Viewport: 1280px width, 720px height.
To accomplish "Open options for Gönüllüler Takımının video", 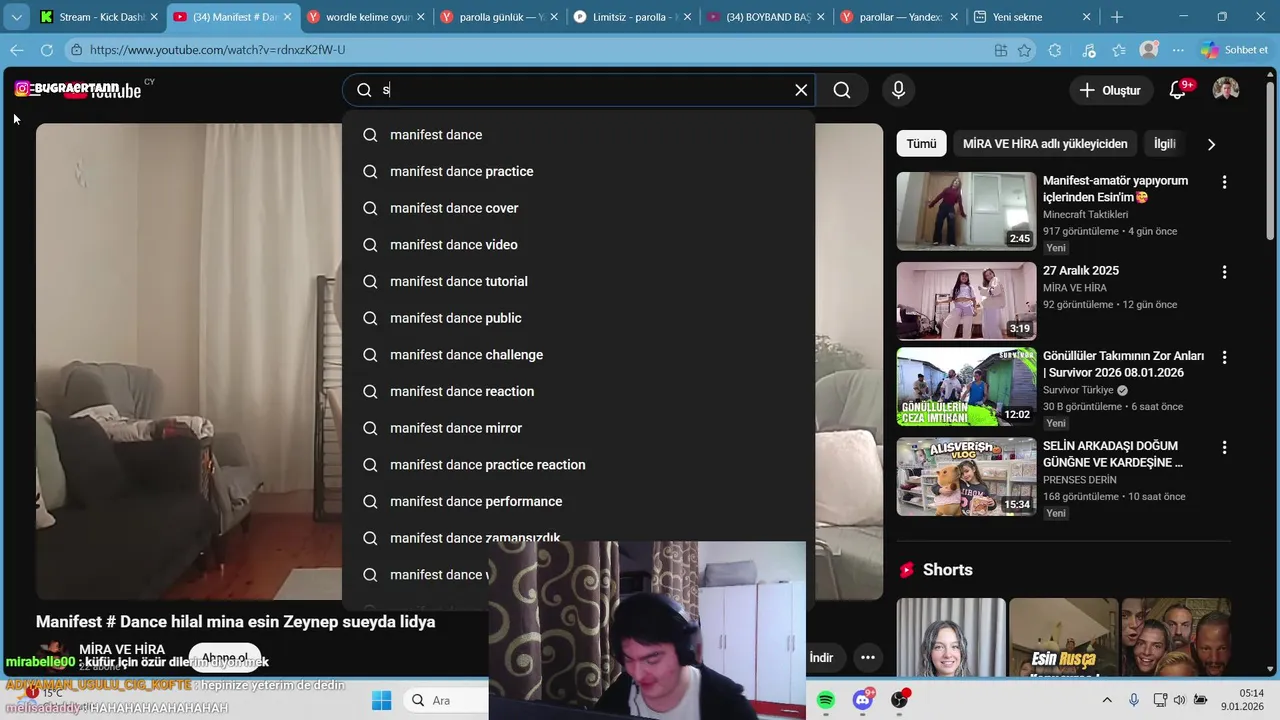I will pyautogui.click(x=1224, y=357).
